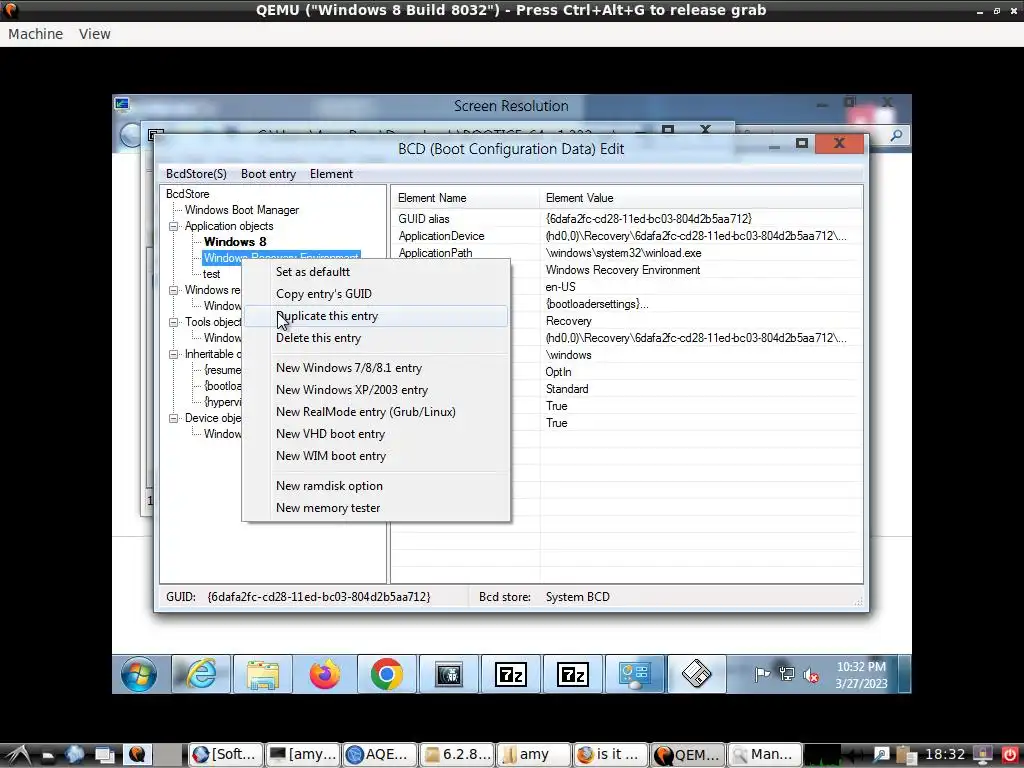Switch to host taskbar item Man...
The width and height of the screenshot is (1024, 768).
764,755
